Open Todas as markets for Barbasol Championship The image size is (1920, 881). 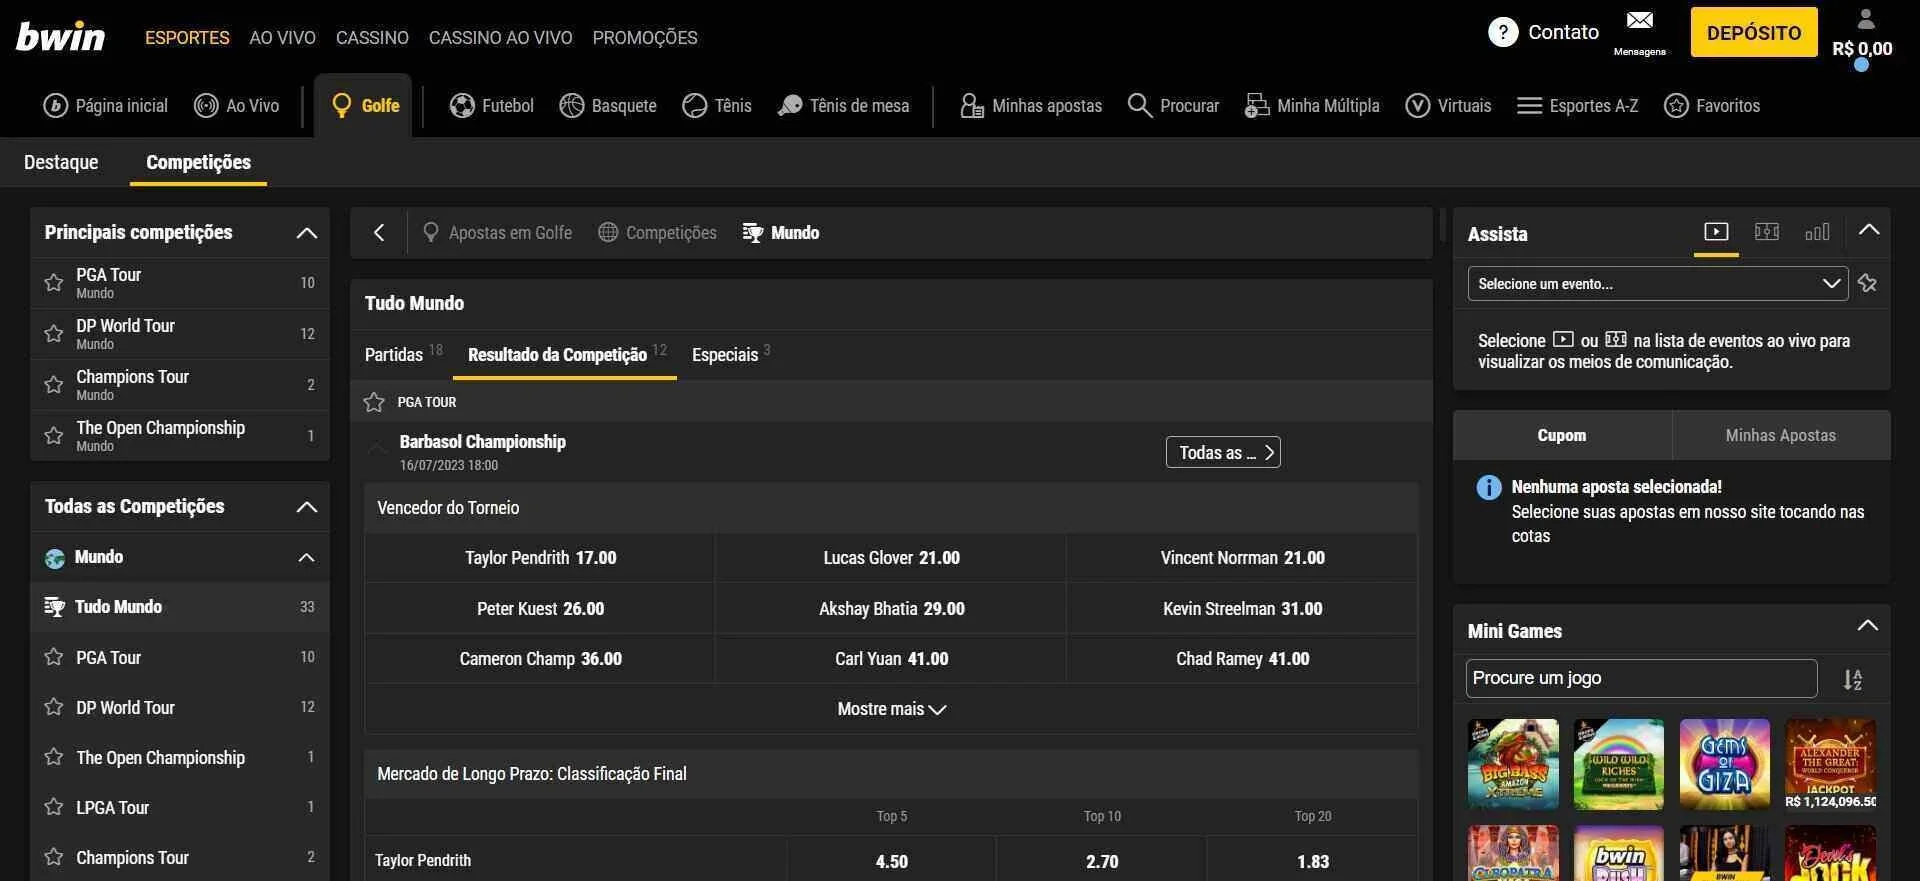coord(1223,452)
